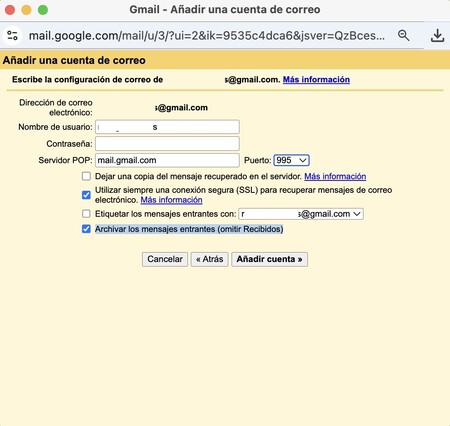Image resolution: width=450 pixels, height=426 pixels.
Task: Open Más información link for server copy
Action: point(335,176)
